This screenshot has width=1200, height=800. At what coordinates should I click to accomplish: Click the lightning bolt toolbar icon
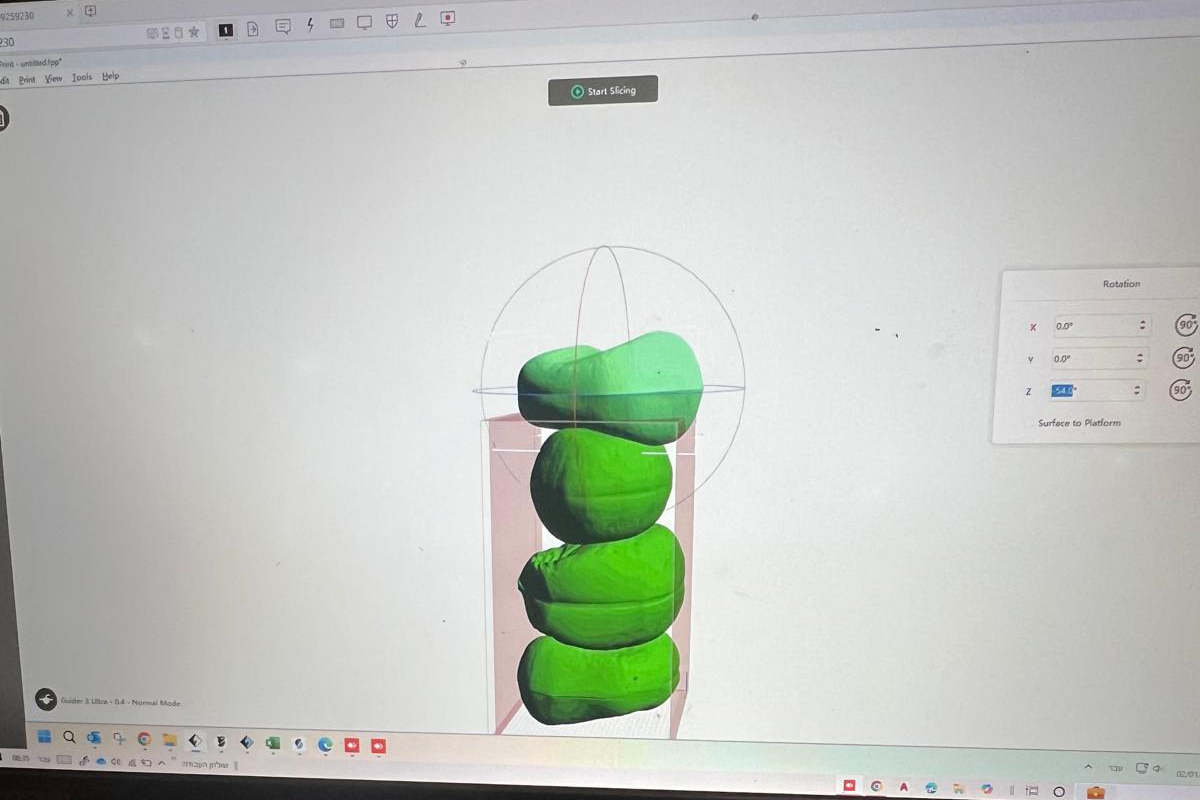(x=310, y=26)
